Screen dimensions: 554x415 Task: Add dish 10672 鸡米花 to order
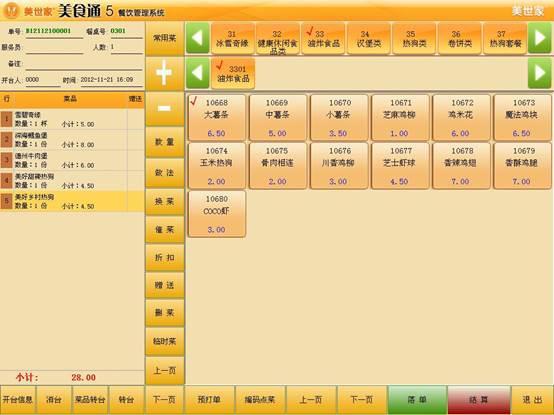(461, 118)
